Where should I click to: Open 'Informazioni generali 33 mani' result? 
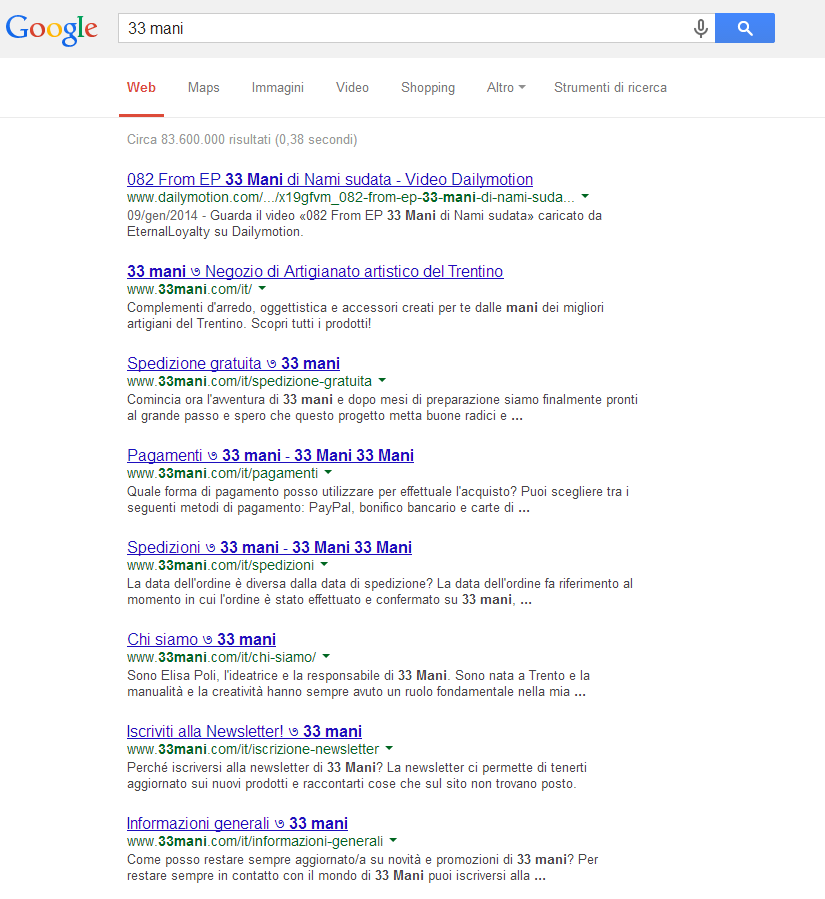pos(237,823)
